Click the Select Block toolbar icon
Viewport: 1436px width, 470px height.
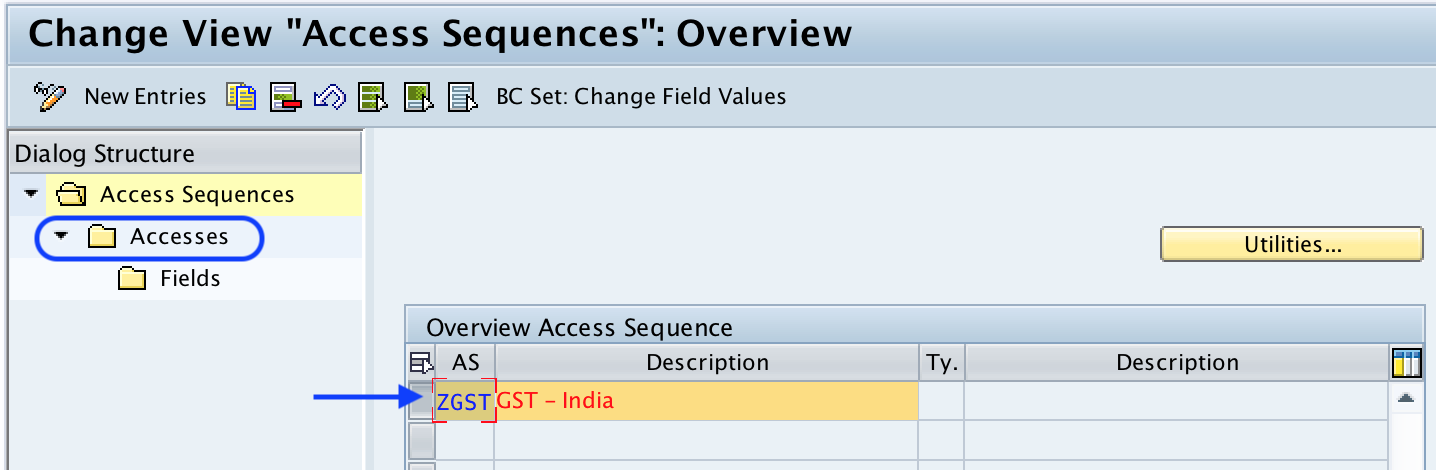[417, 97]
